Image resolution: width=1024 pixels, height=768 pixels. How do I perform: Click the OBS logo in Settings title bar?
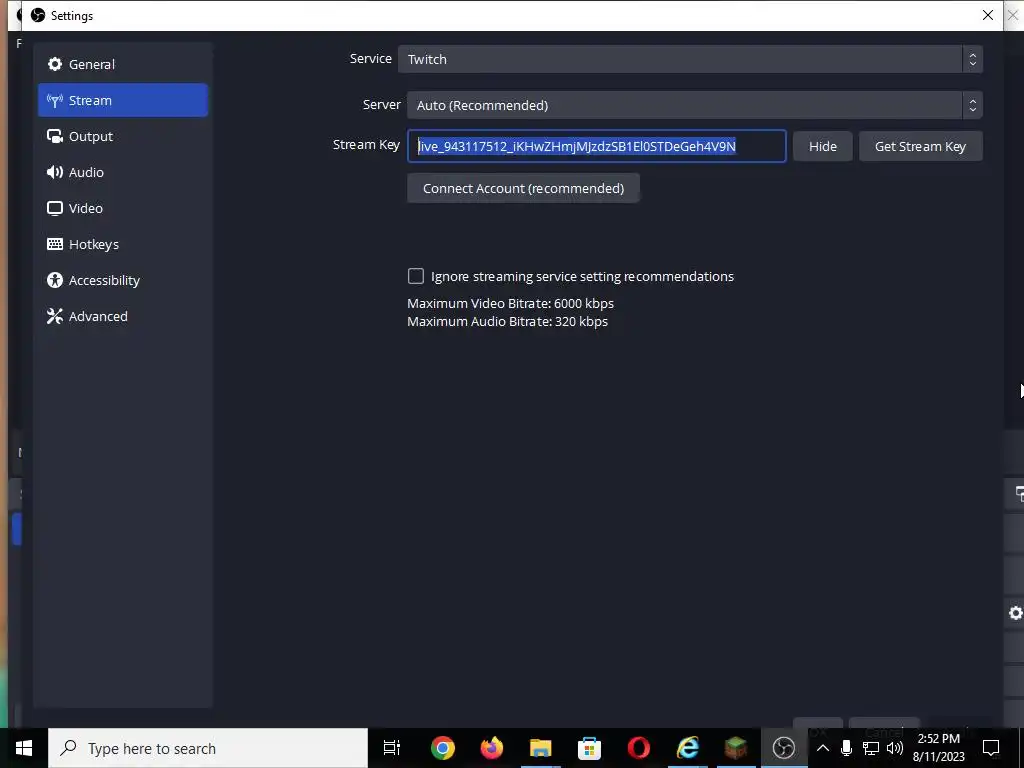(38, 15)
